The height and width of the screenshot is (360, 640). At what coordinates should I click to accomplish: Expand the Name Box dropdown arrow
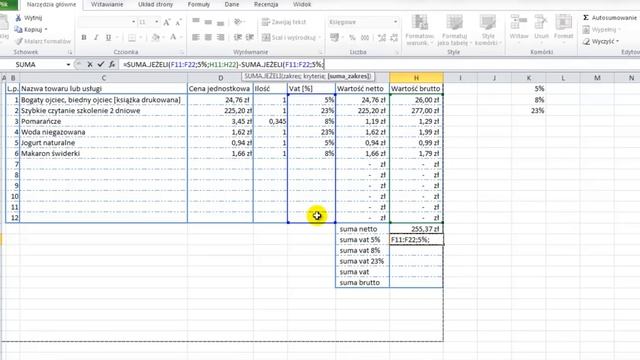(68, 64)
